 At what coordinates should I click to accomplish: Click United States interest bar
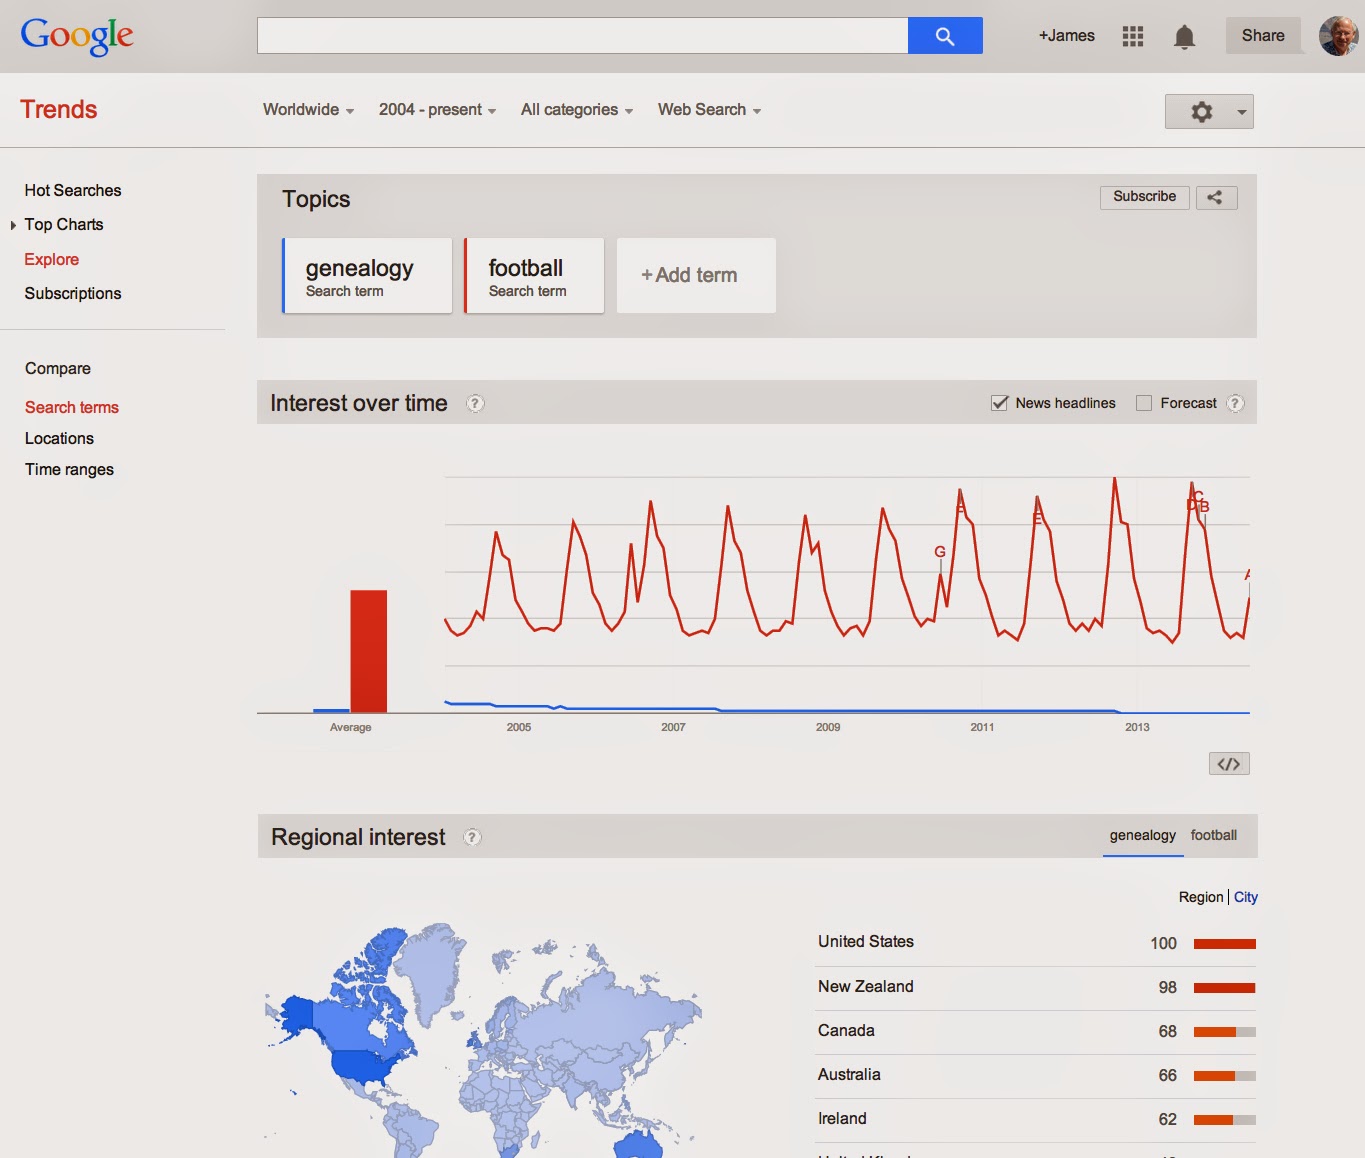click(1225, 943)
